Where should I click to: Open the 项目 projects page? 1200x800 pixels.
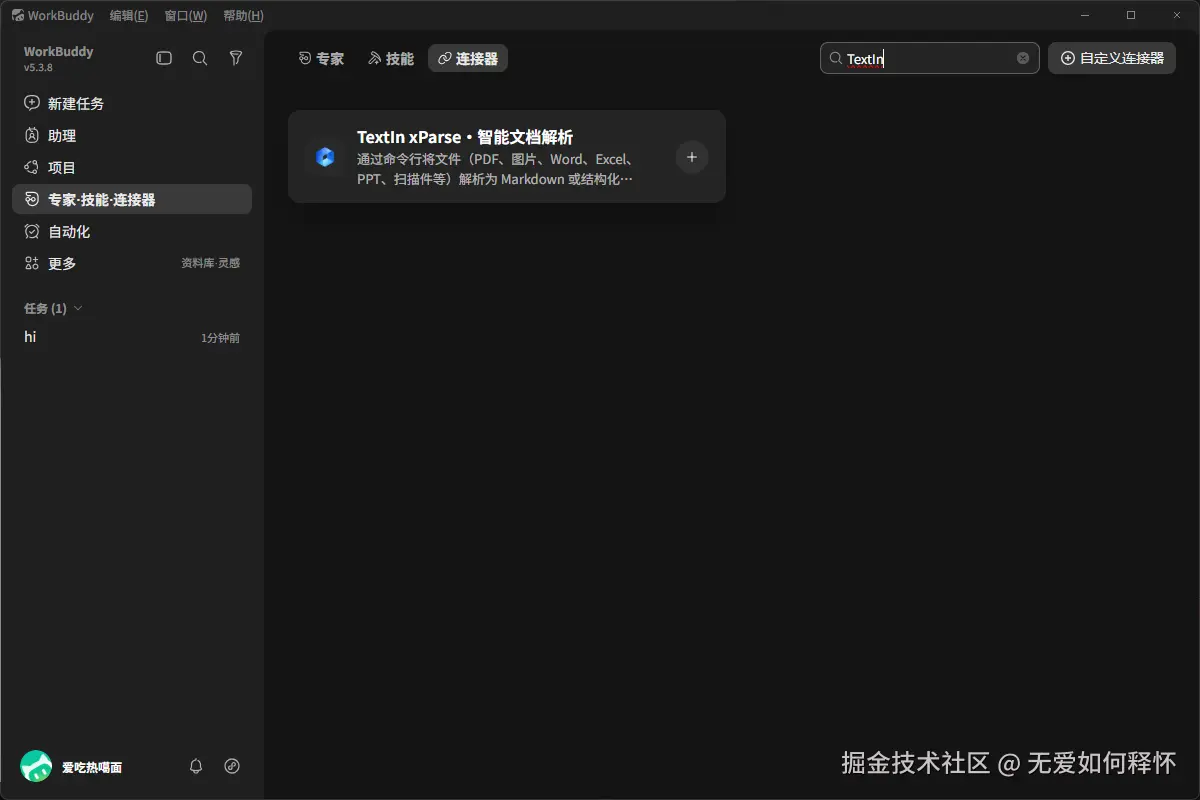coord(132,167)
